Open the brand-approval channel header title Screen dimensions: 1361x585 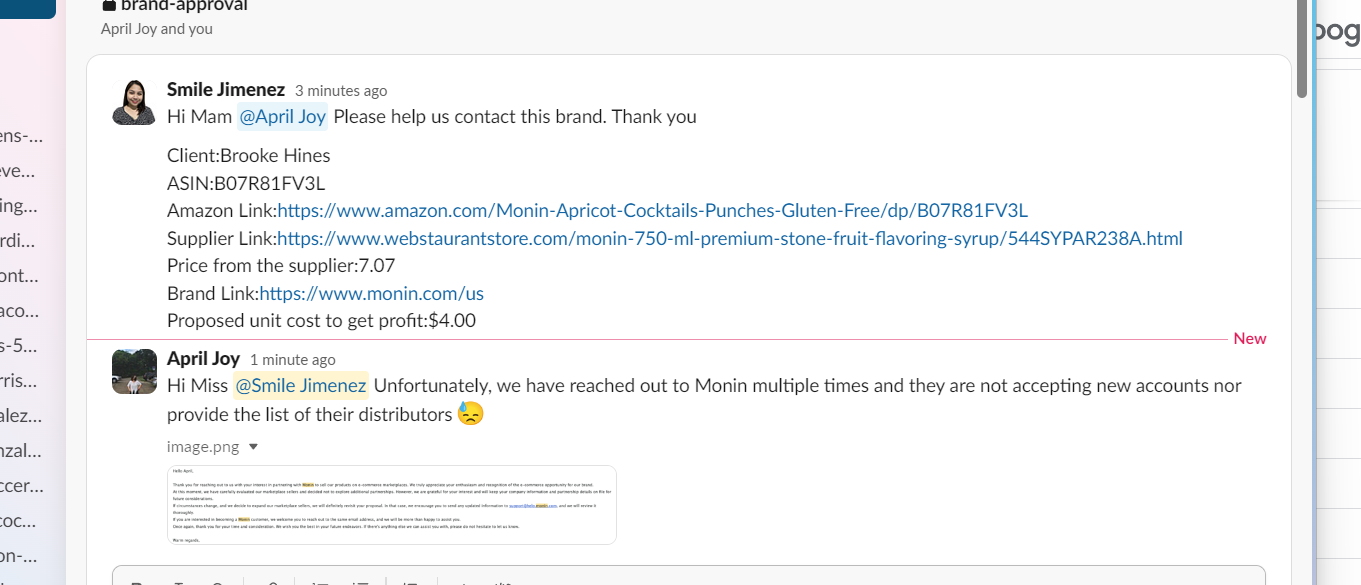click(184, 6)
